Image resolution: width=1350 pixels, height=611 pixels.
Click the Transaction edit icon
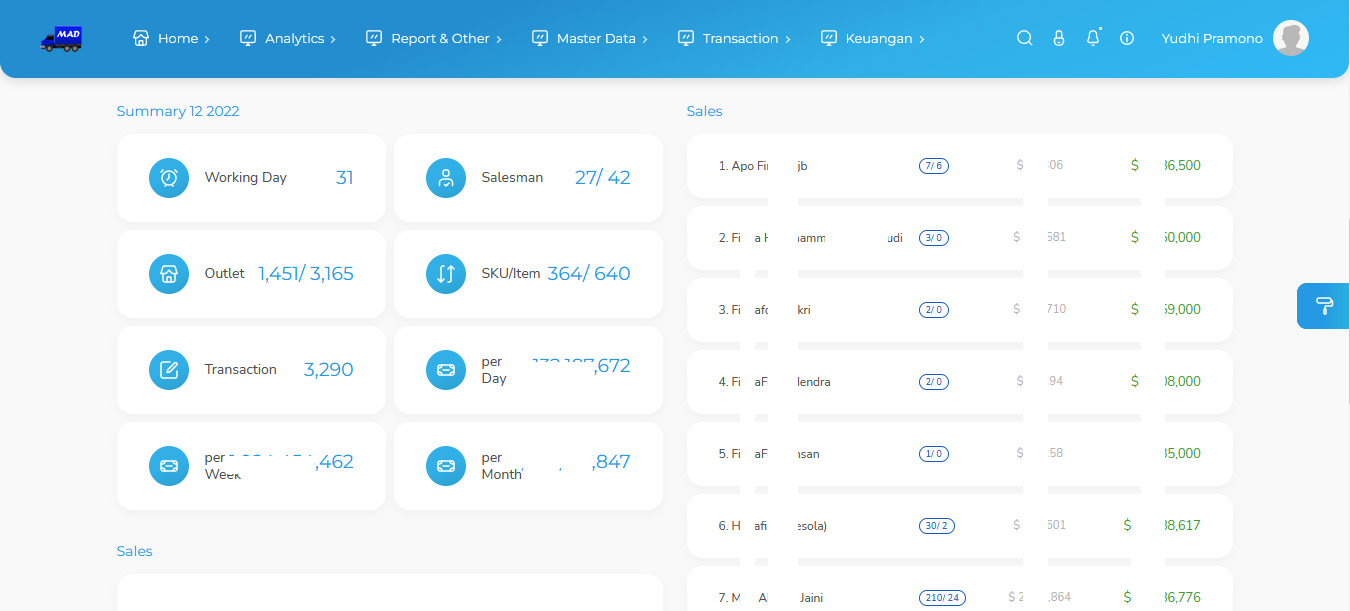pyautogui.click(x=169, y=370)
